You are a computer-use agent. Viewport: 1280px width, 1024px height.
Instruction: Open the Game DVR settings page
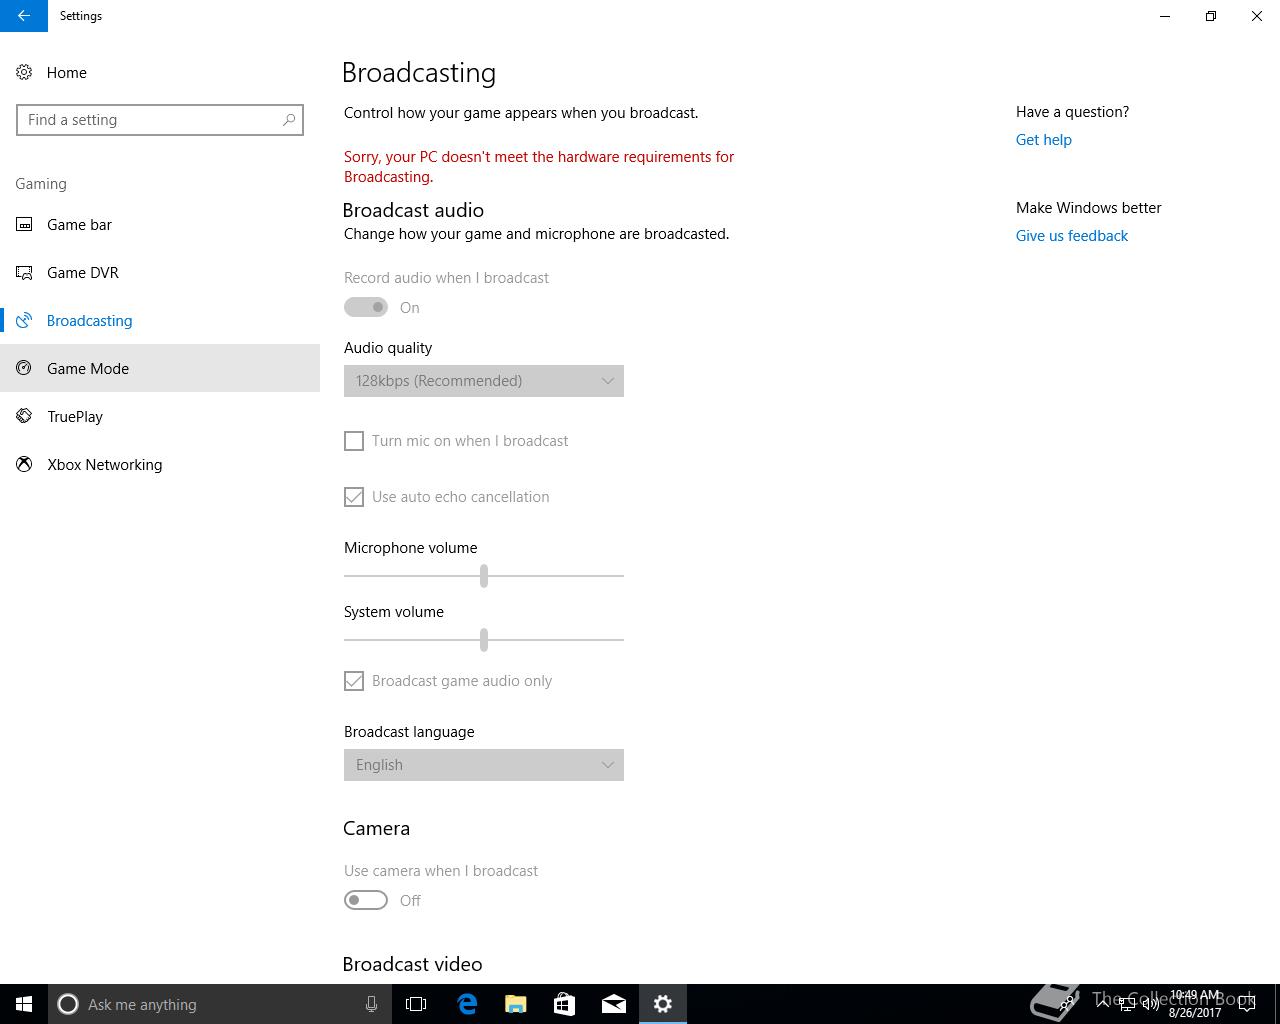[x=160, y=273]
